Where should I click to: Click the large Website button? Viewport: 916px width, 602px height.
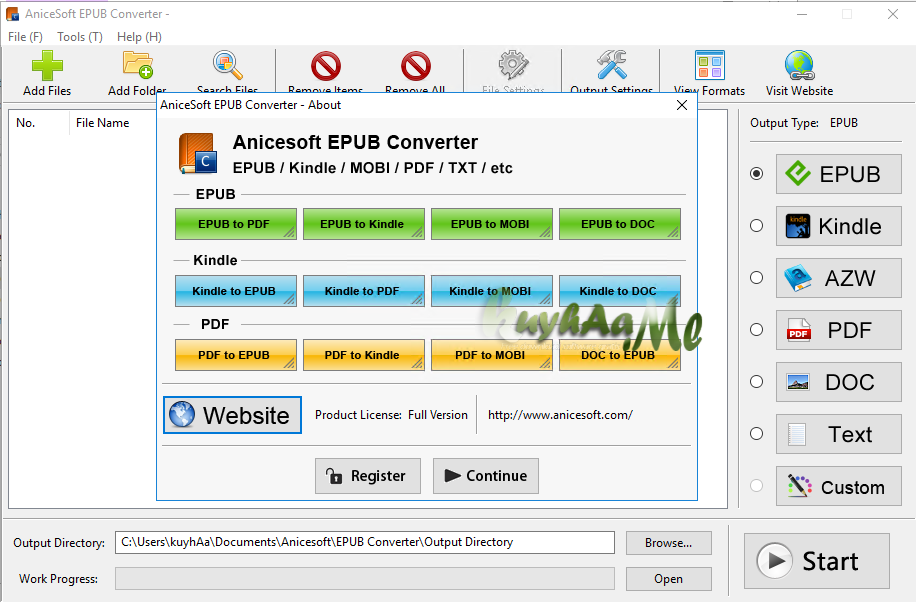click(x=233, y=415)
